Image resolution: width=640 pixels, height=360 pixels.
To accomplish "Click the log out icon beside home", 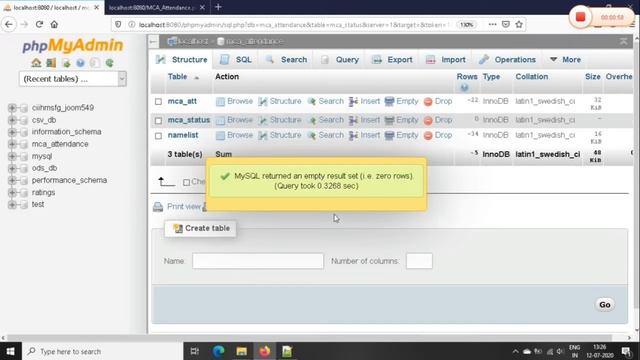I will point(51,63).
